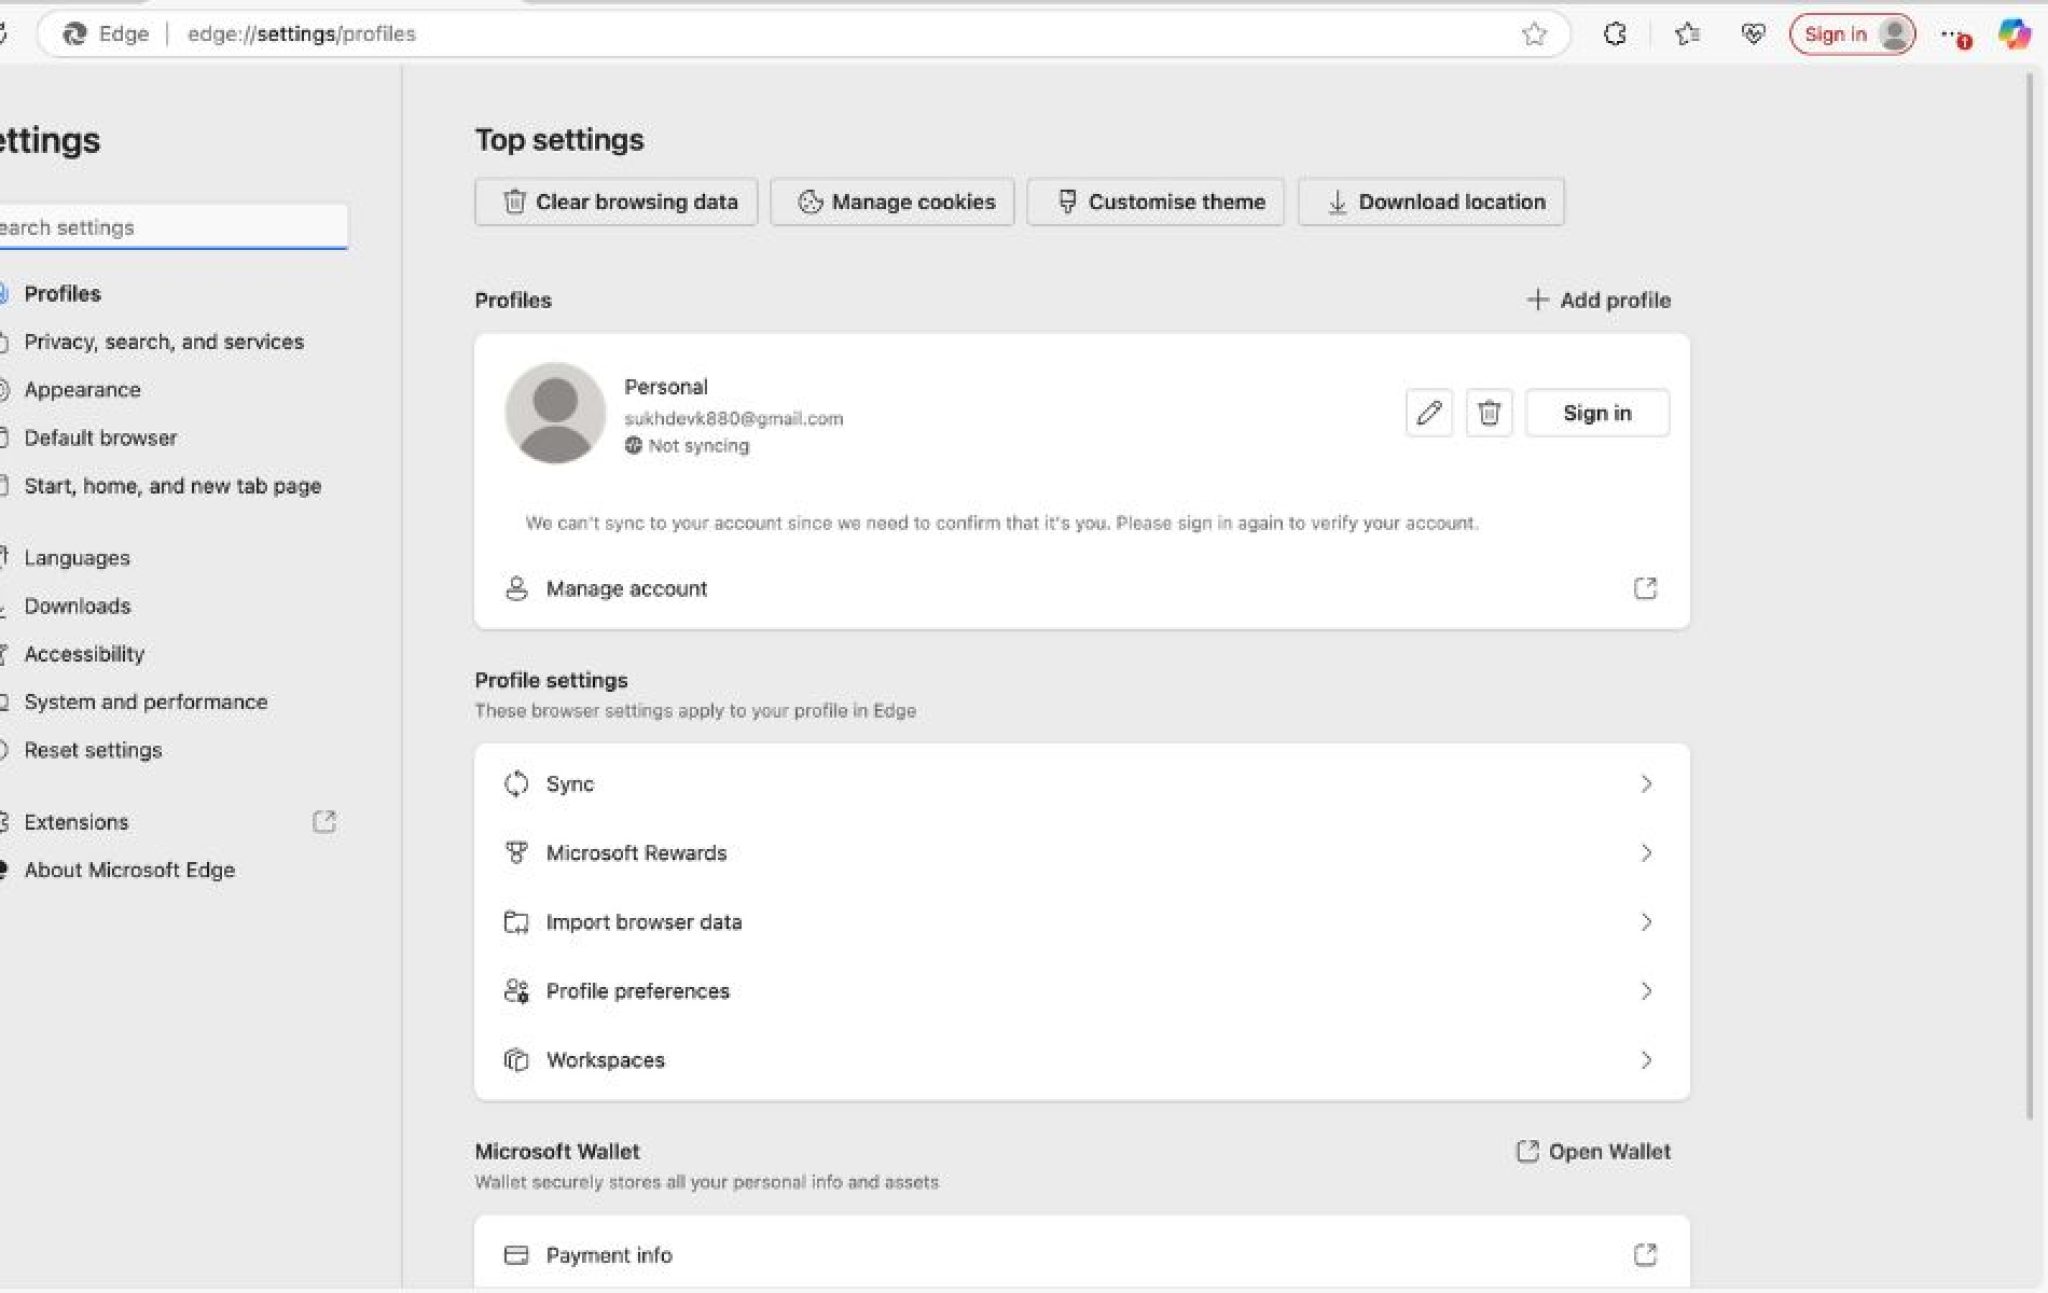Screen dimensions: 2048x1293
Task: Bookmark this page with star icon
Action: [x=1534, y=34]
